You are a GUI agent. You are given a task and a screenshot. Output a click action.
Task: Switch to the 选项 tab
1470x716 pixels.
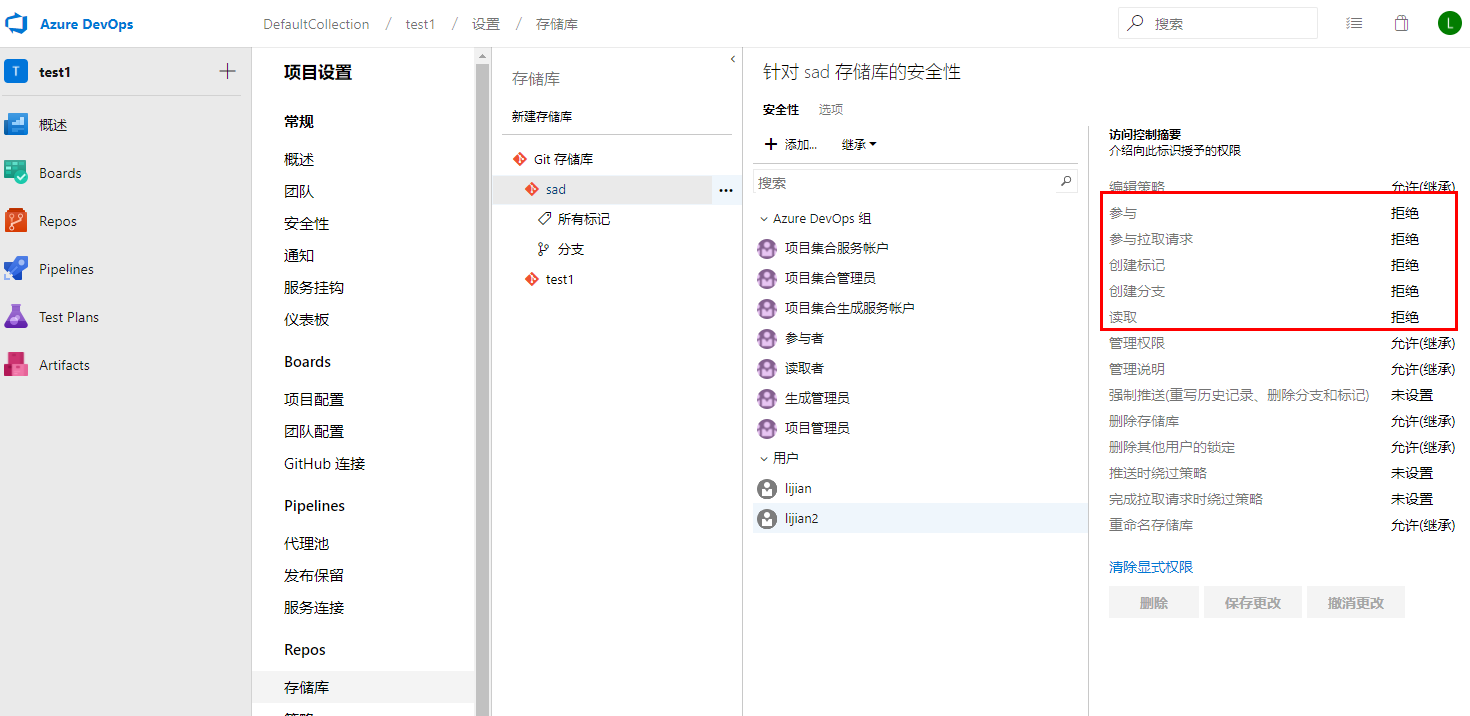(831, 110)
